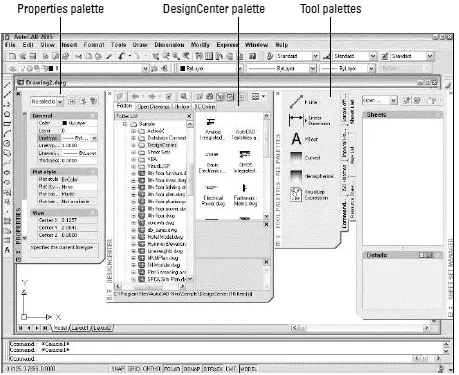Click the Undo arrow in the toolbar

(121, 56)
